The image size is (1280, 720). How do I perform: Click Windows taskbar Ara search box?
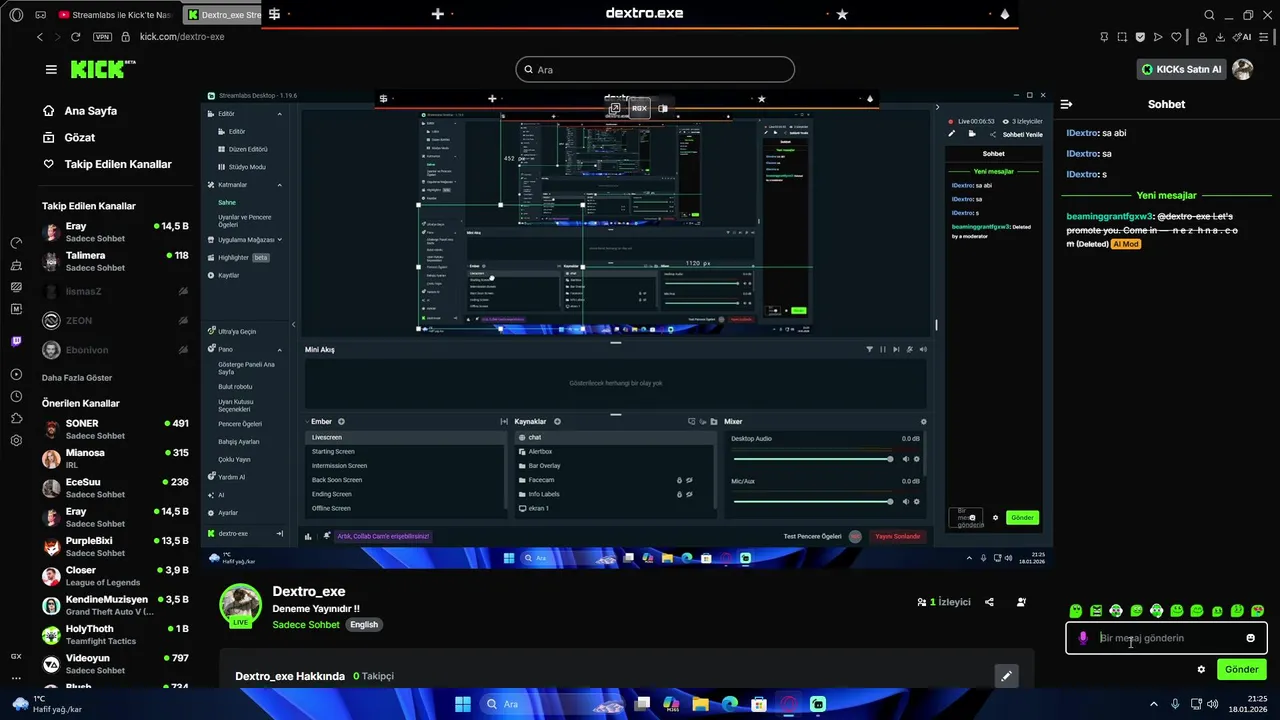click(x=553, y=704)
